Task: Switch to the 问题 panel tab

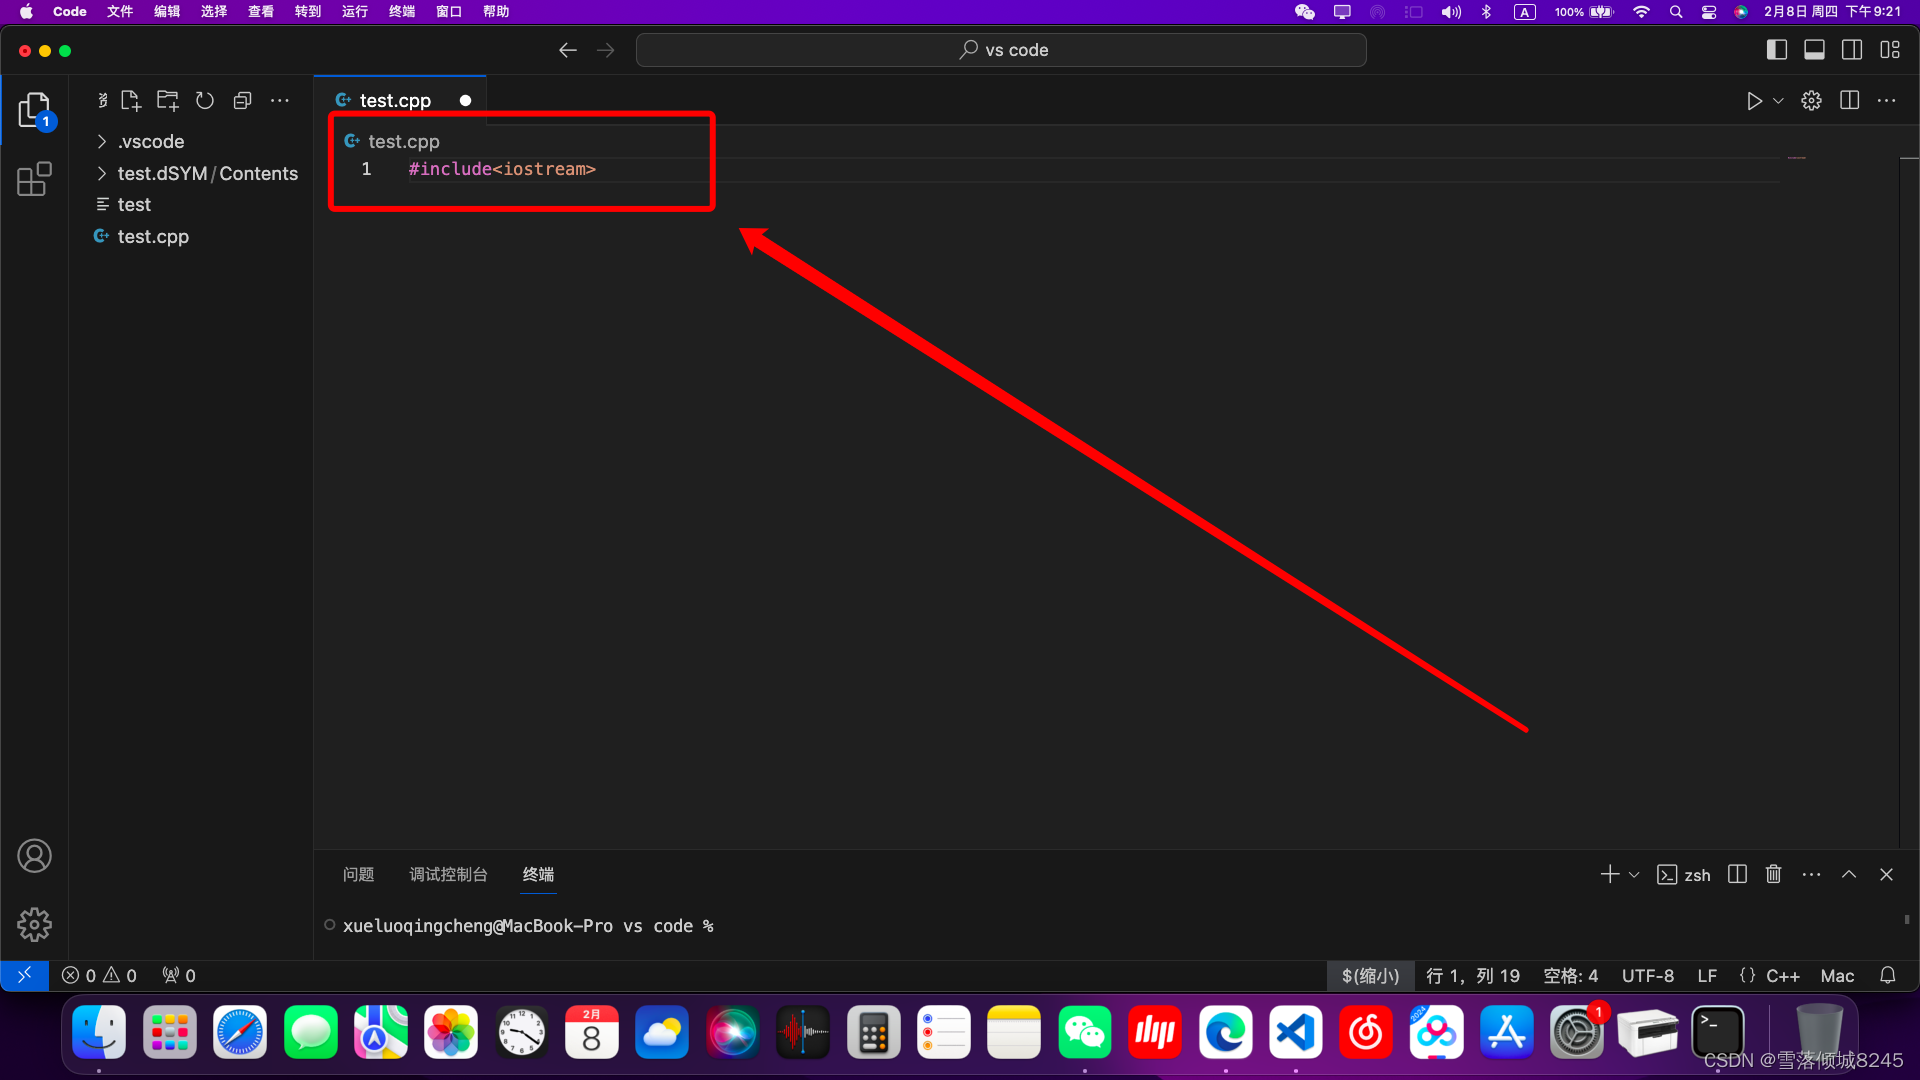Action: [358, 875]
